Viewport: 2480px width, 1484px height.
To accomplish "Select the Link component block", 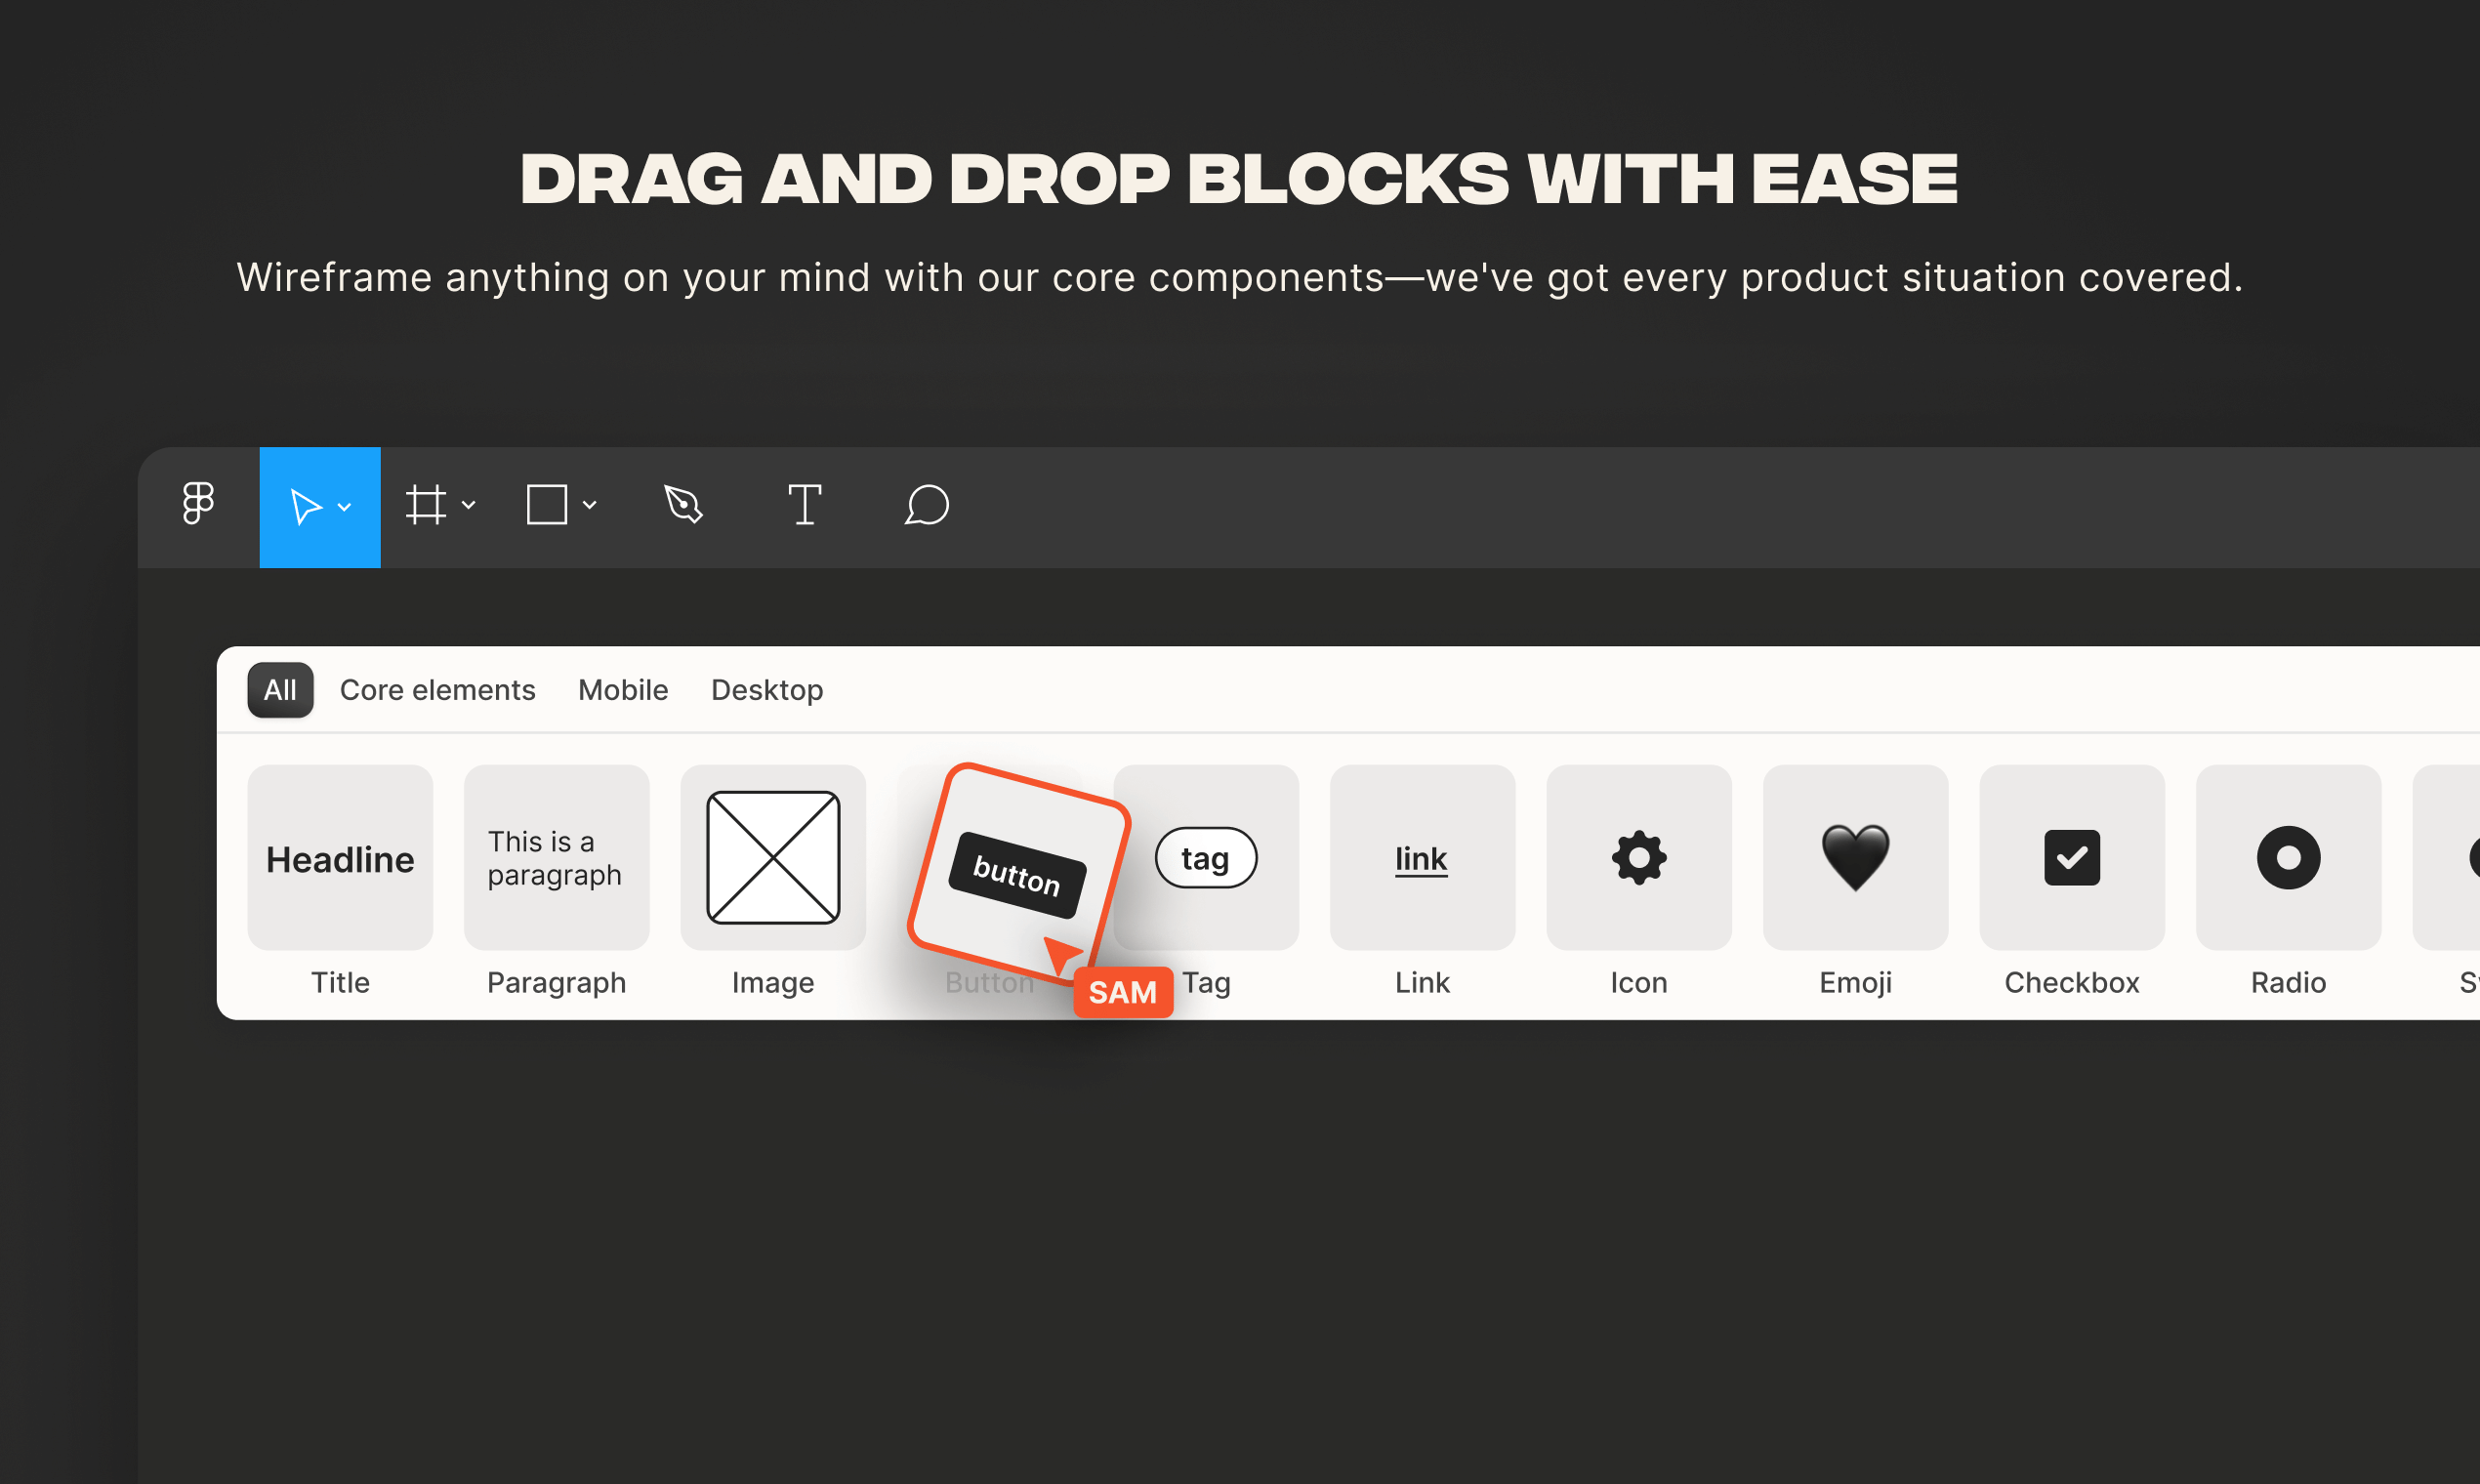I will click(1421, 857).
